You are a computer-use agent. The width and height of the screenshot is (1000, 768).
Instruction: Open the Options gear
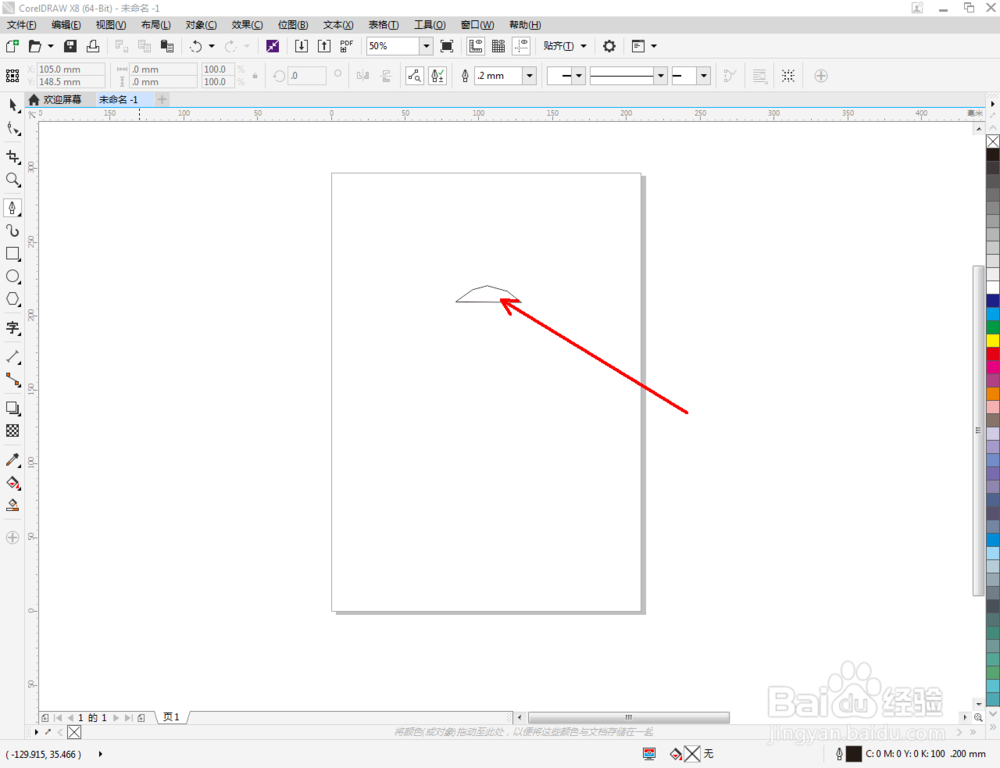tap(609, 46)
